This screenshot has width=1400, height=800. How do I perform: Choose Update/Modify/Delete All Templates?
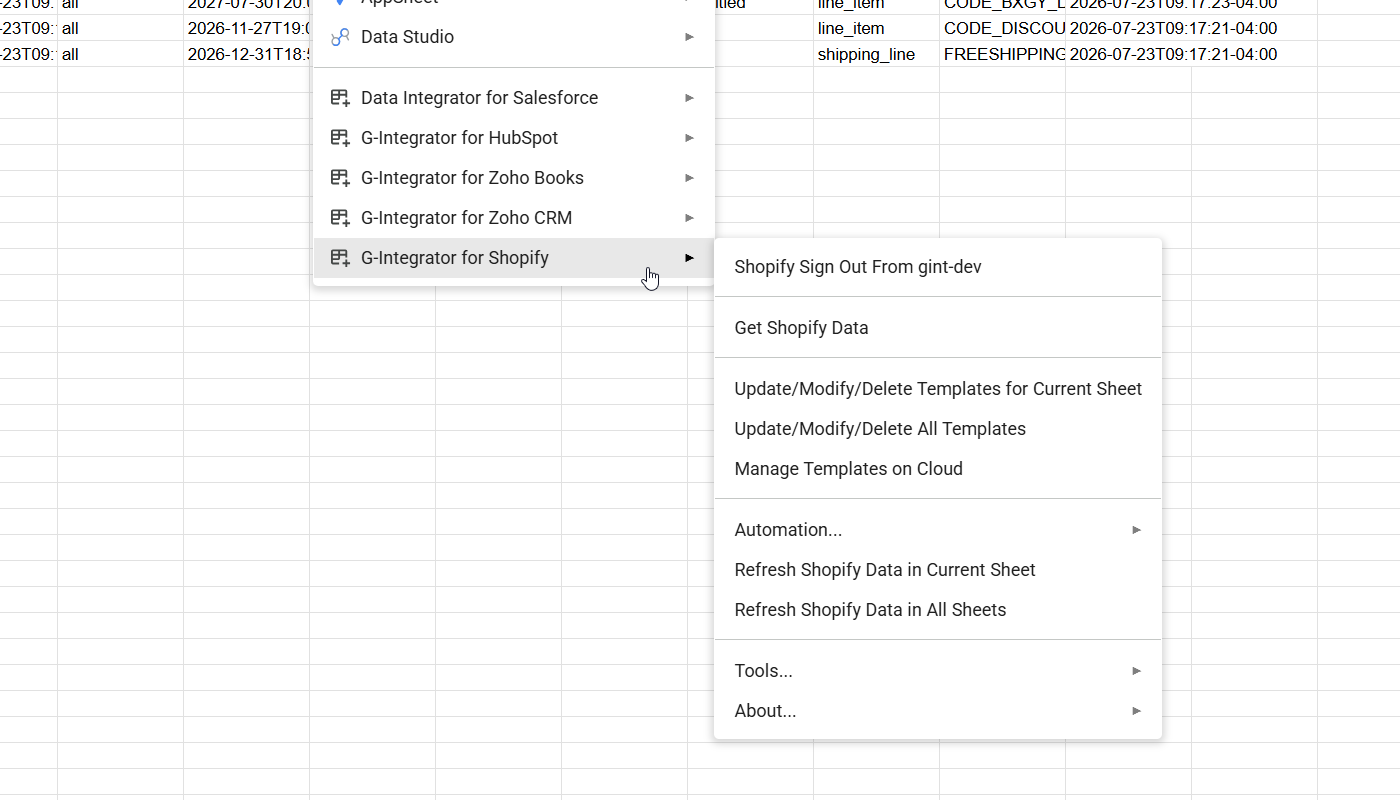[938, 429]
